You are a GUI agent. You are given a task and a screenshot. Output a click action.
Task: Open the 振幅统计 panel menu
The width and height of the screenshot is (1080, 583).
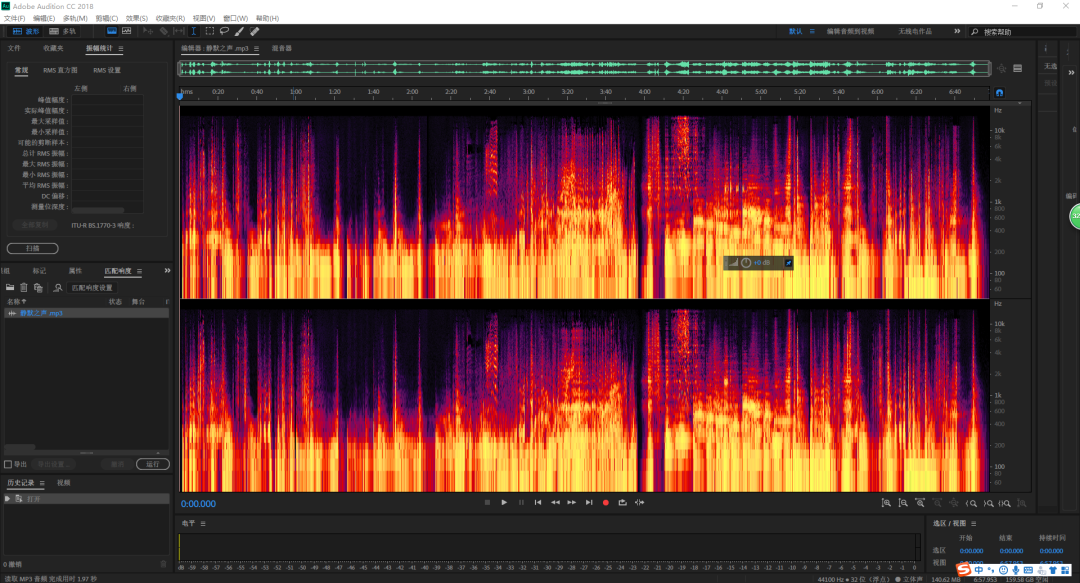pos(121,48)
